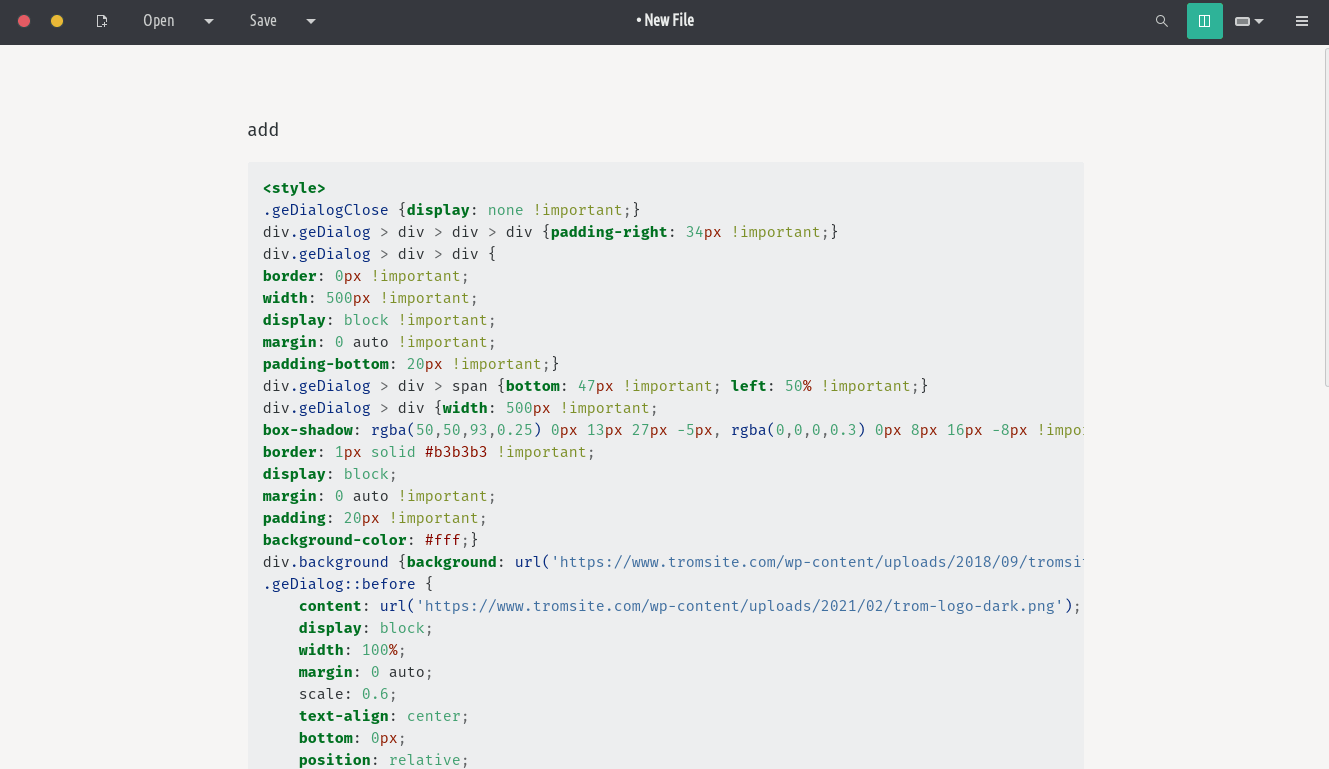The height and width of the screenshot is (769, 1329).
Task: Place cursor on the "add" text line
Action: [264, 130]
